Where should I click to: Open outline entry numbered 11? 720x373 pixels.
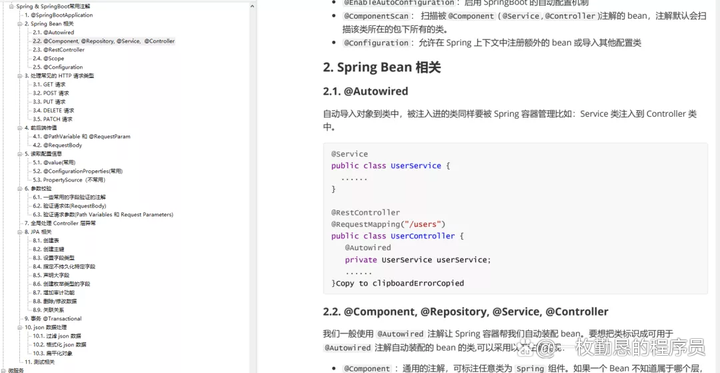coord(39,362)
